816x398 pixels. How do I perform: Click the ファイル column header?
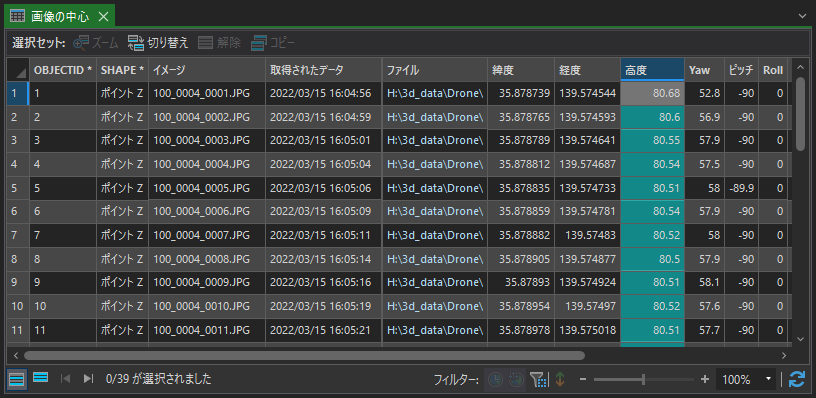pyautogui.click(x=435, y=70)
